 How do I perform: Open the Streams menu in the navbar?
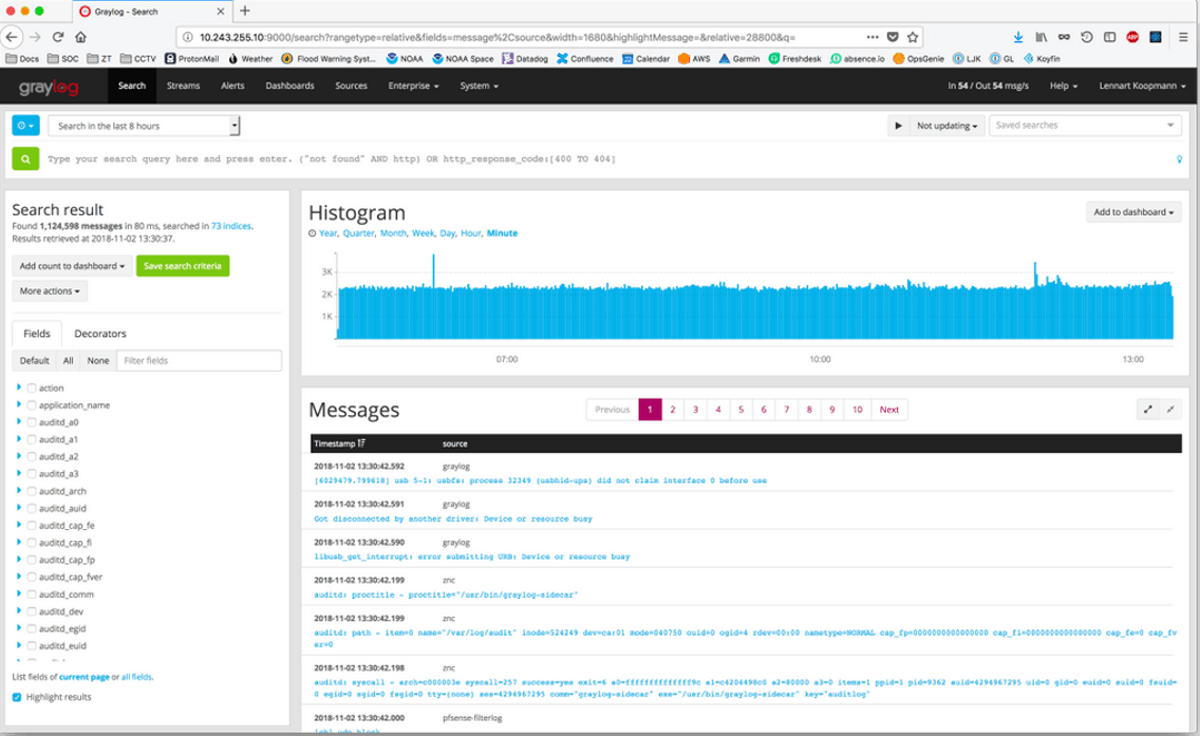183,86
